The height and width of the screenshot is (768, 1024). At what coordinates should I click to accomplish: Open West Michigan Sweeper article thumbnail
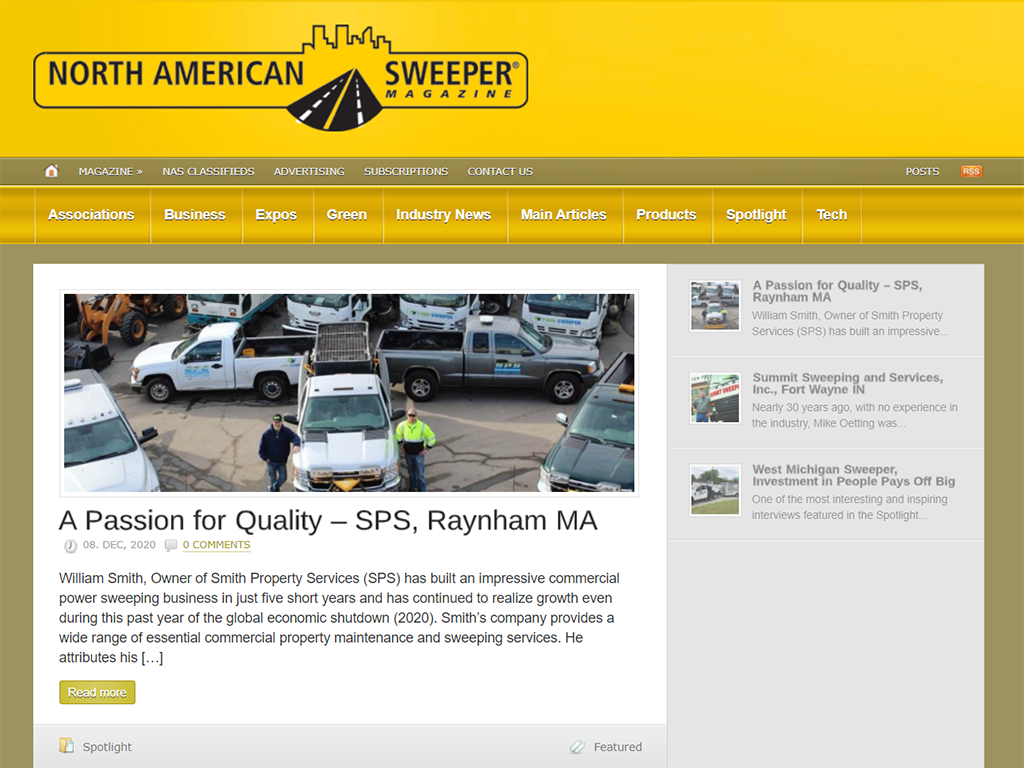click(x=715, y=490)
